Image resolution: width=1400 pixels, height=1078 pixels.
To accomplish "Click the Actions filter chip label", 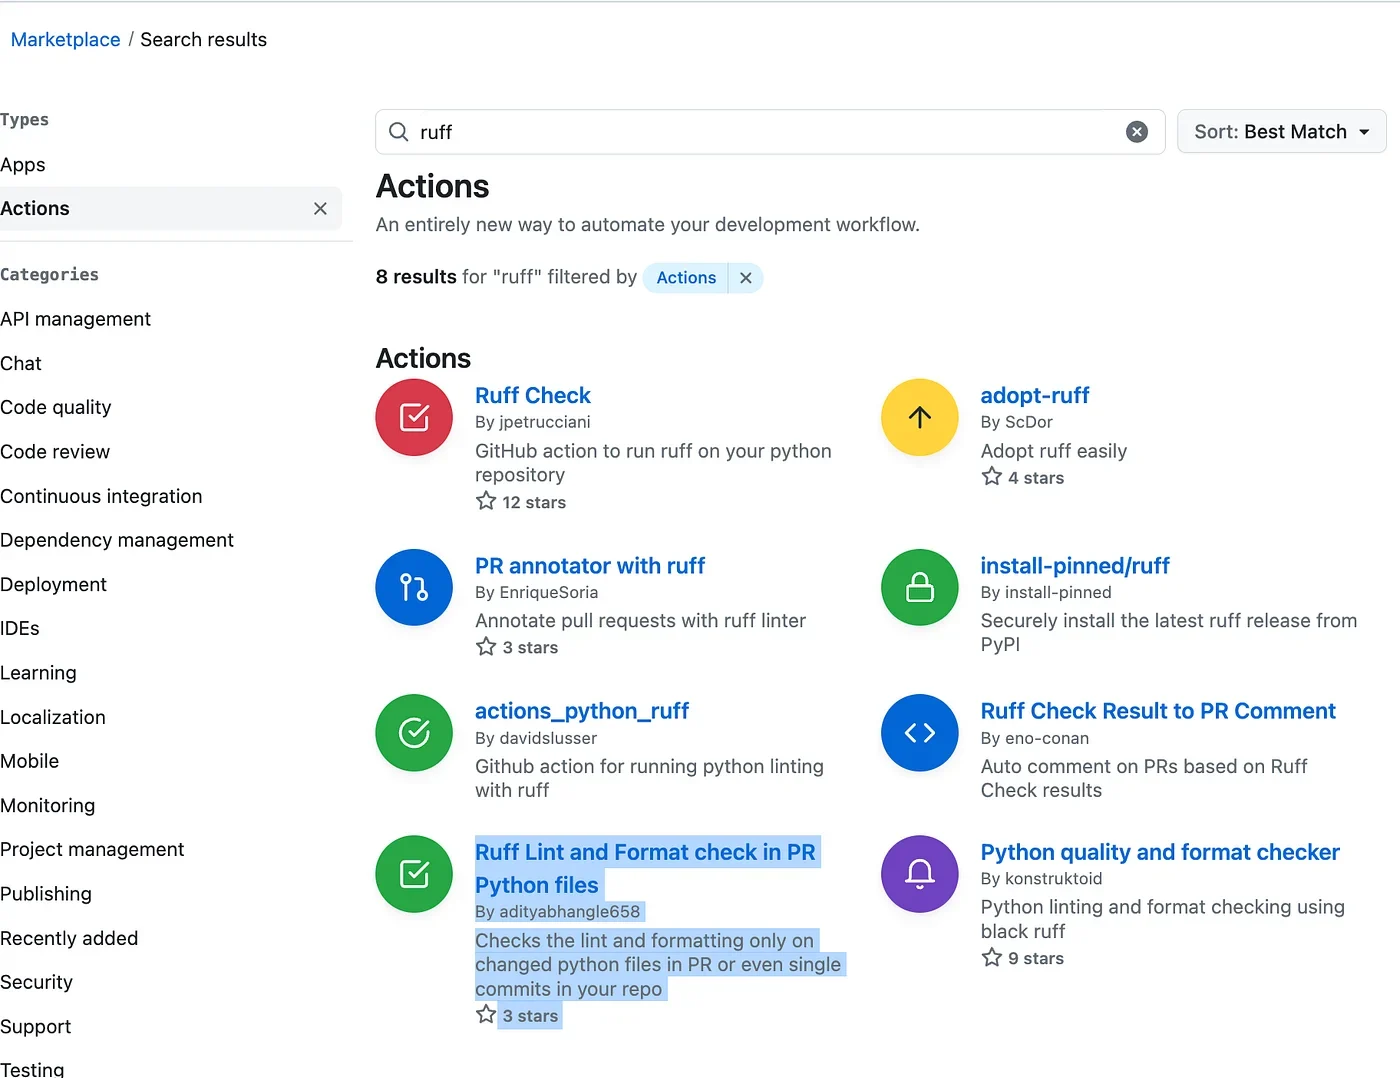I will [x=686, y=278].
